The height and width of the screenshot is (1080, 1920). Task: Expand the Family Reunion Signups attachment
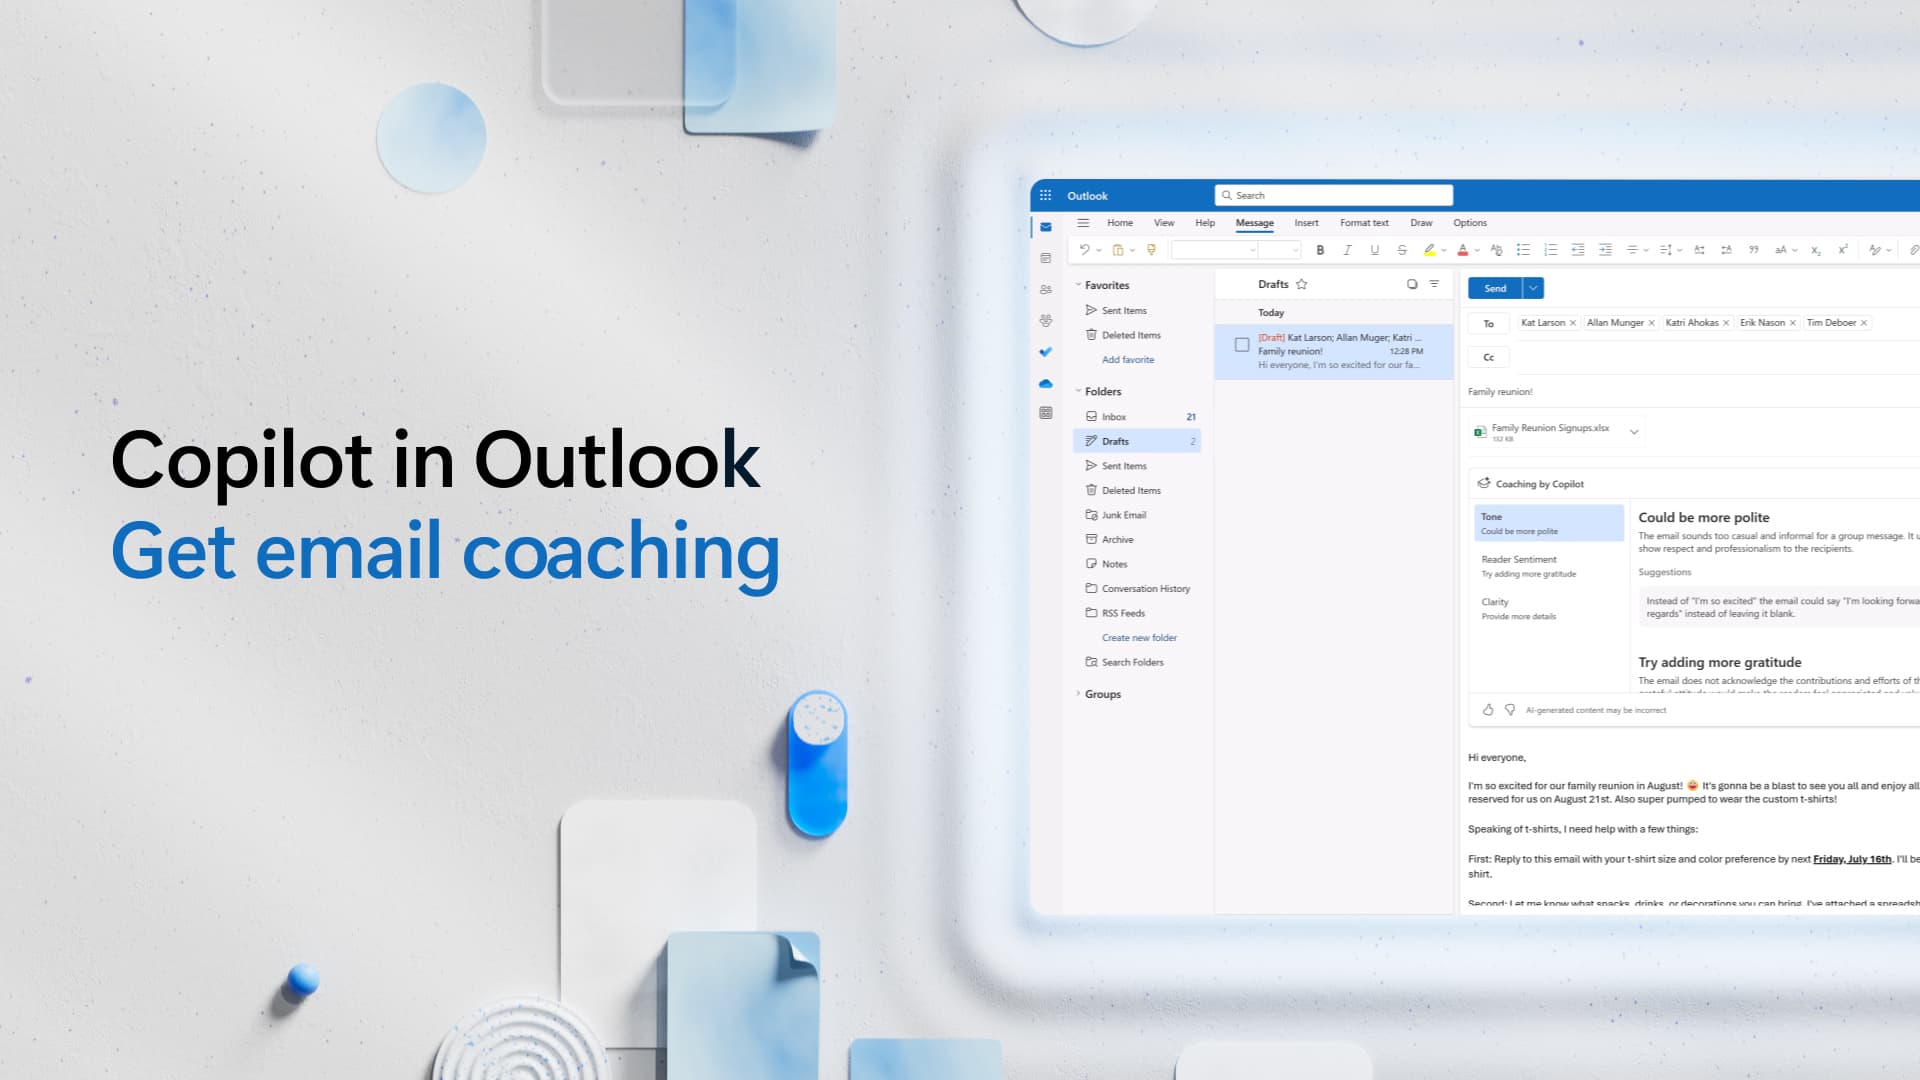click(1634, 431)
